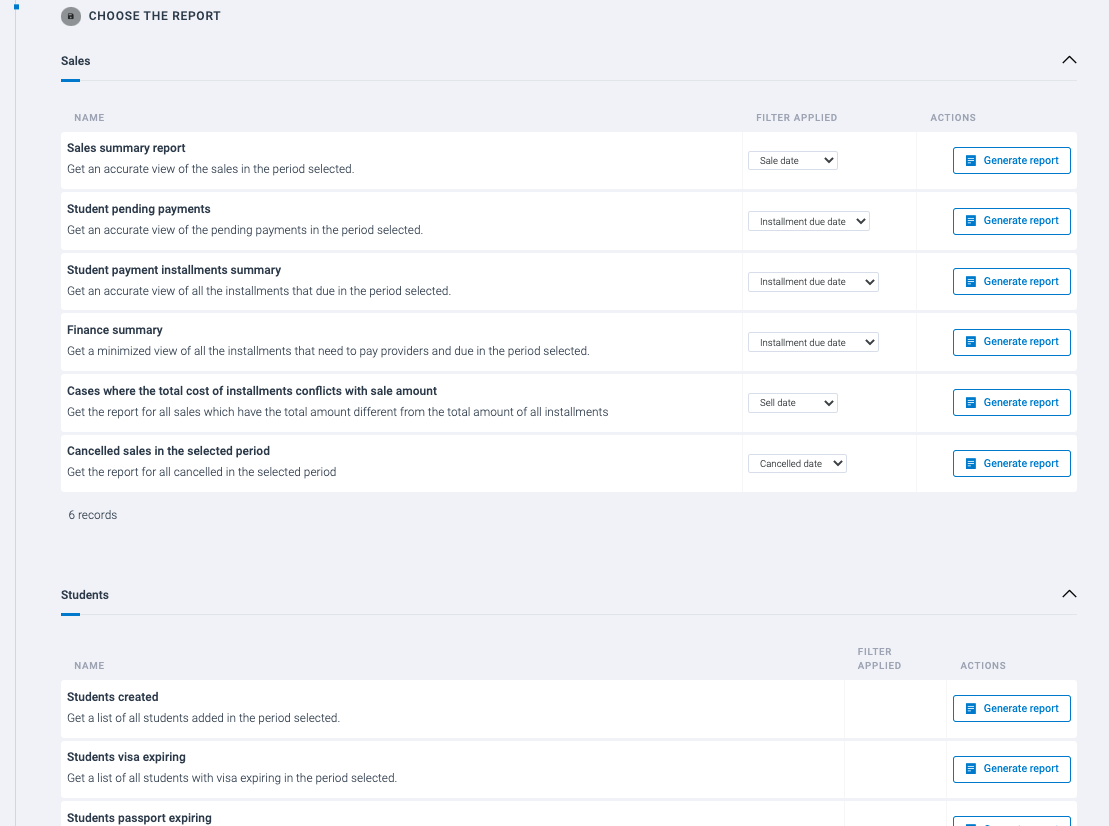The width and height of the screenshot is (1109, 826).
Task: Generate the Student payment installments summary report
Action: pyautogui.click(x=1011, y=281)
